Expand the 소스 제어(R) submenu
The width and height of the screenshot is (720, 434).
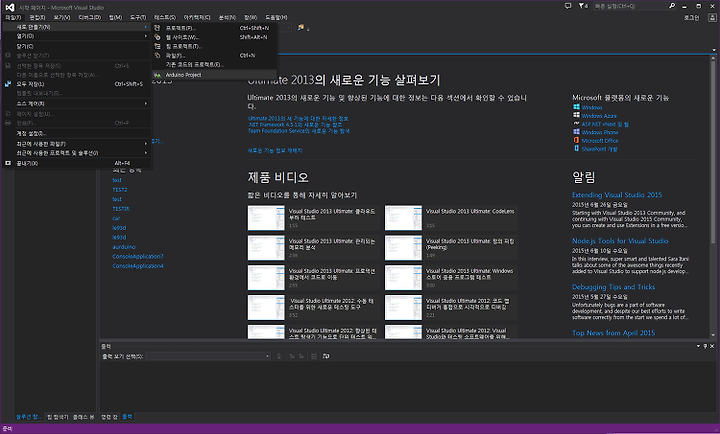click(76, 104)
